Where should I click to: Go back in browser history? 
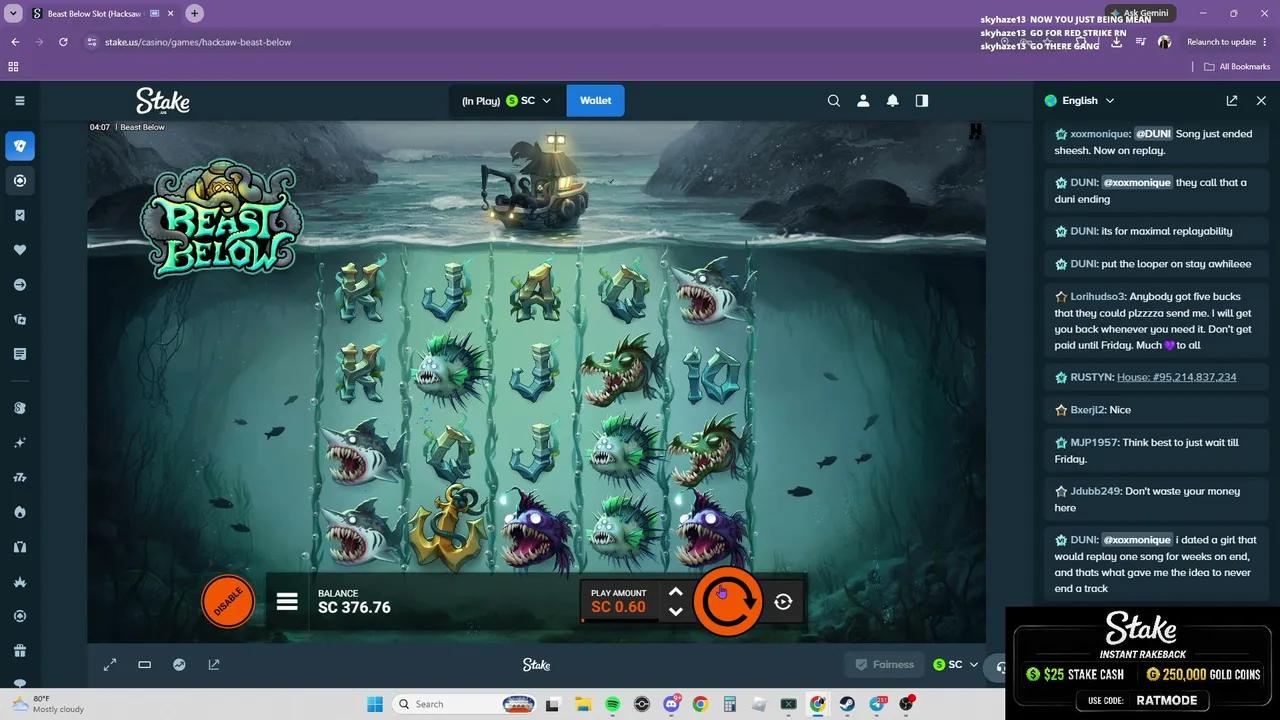click(15, 42)
